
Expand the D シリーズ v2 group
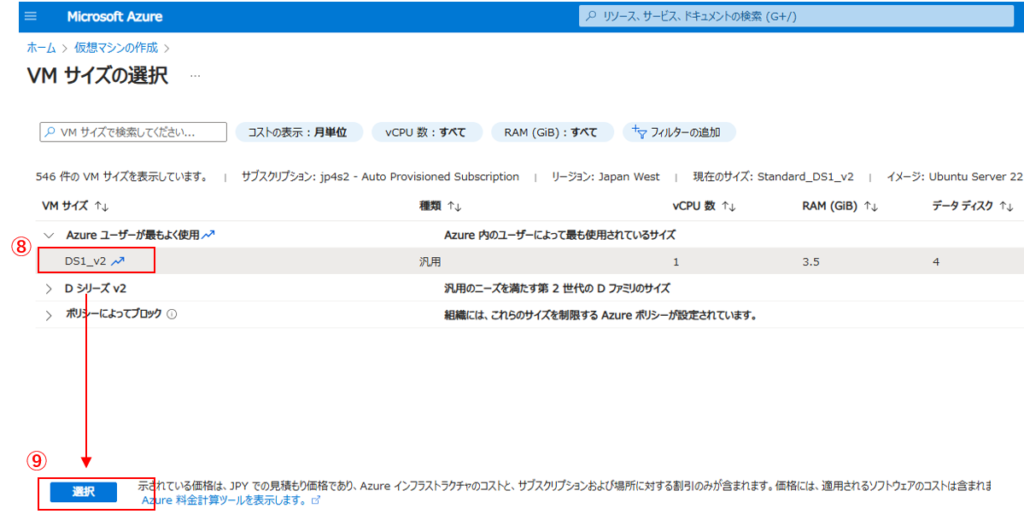tap(49, 289)
